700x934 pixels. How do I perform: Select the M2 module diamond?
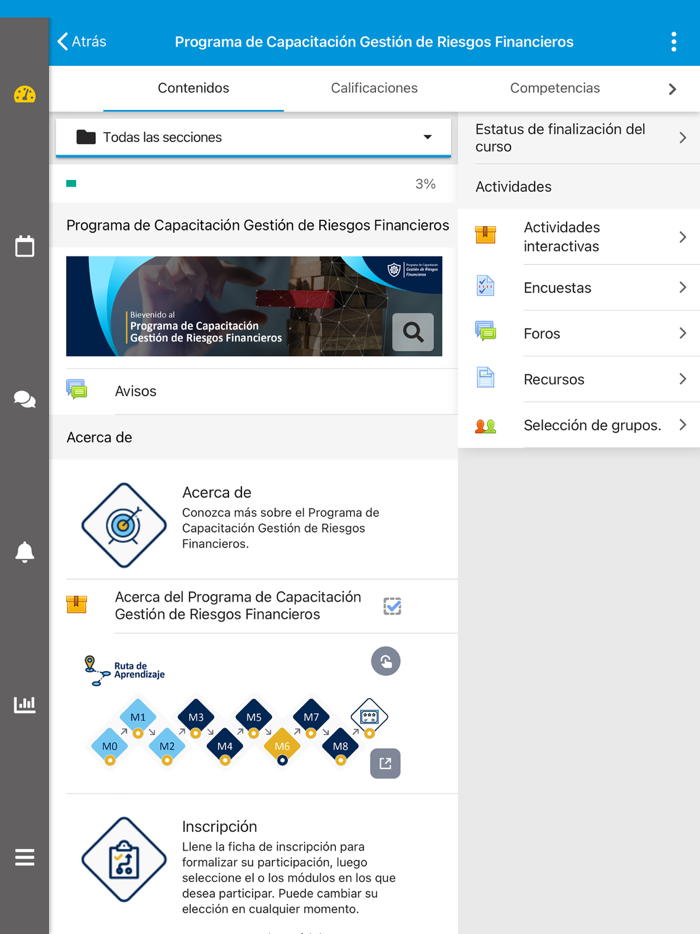(x=167, y=746)
